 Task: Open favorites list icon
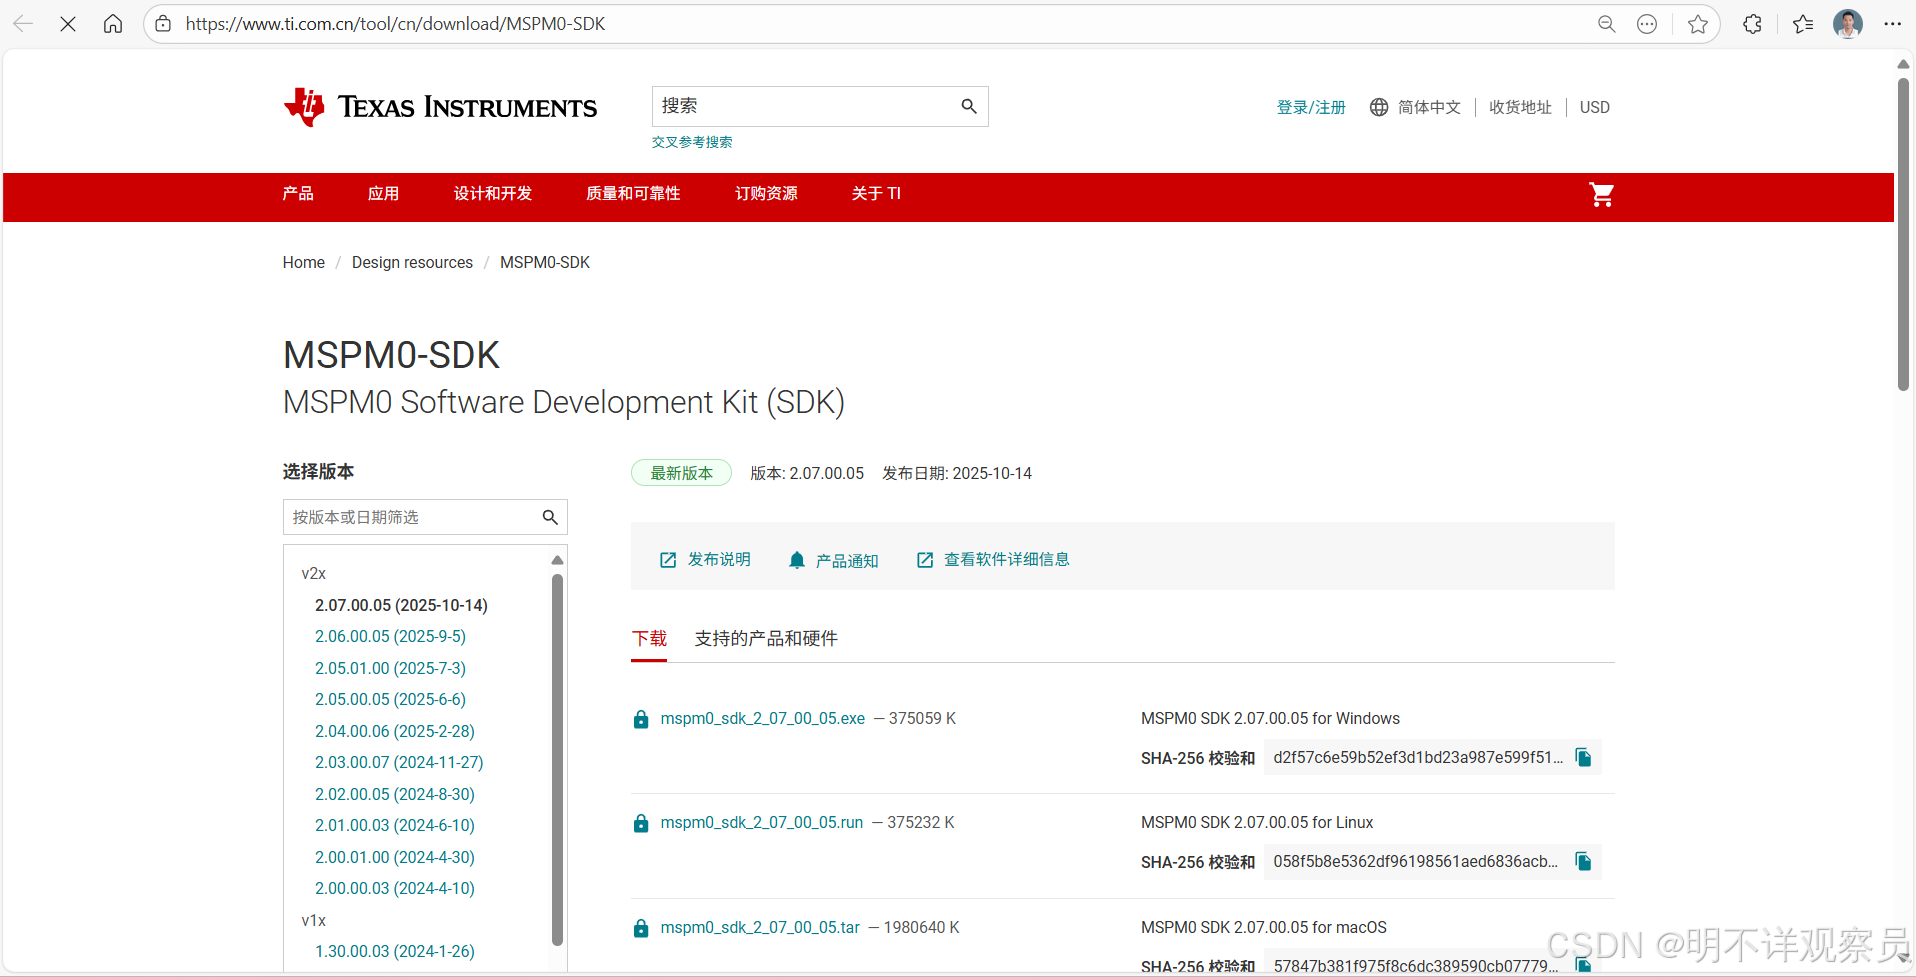point(1803,24)
